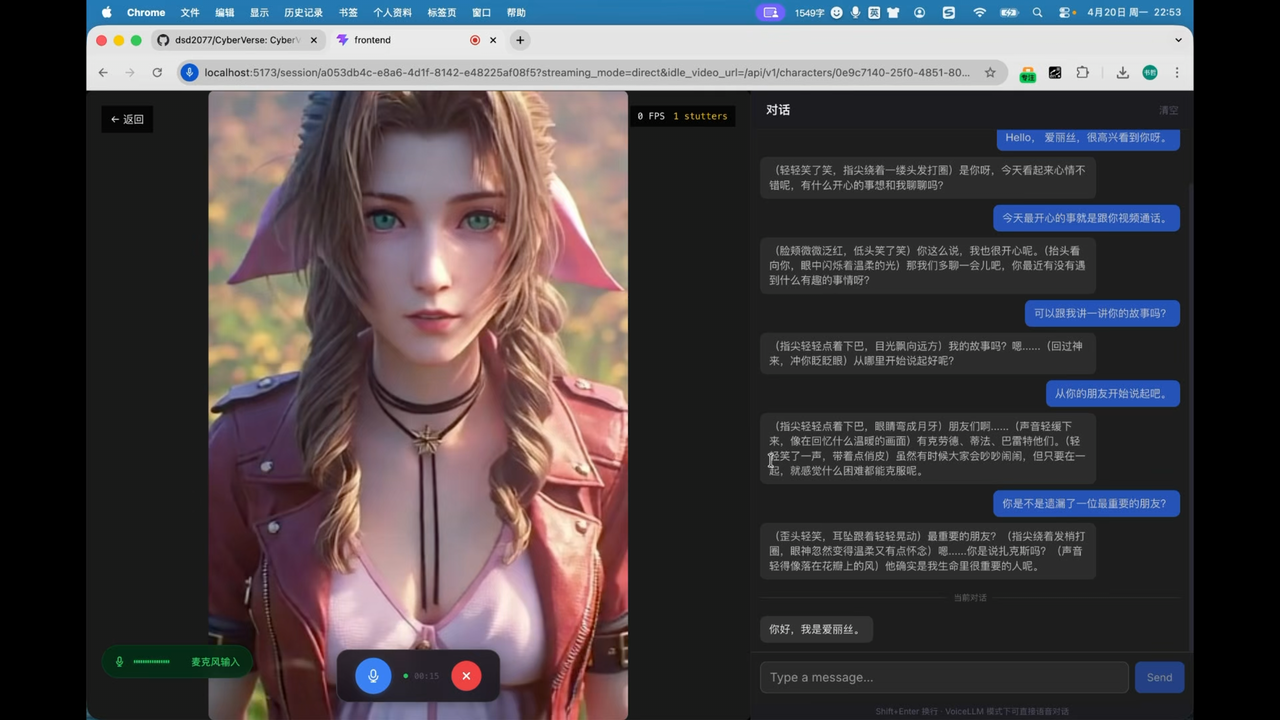The height and width of the screenshot is (720, 1280).
Task: Reload the page
Action: (x=157, y=72)
